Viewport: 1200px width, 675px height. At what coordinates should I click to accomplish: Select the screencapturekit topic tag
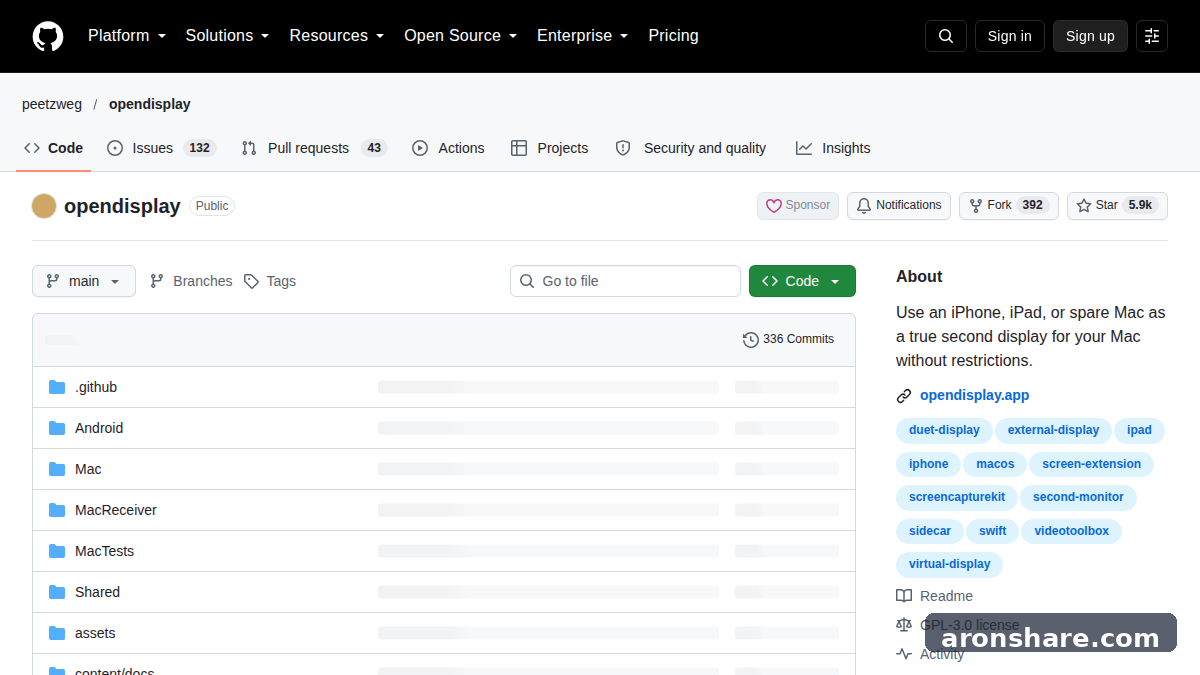tap(957, 497)
